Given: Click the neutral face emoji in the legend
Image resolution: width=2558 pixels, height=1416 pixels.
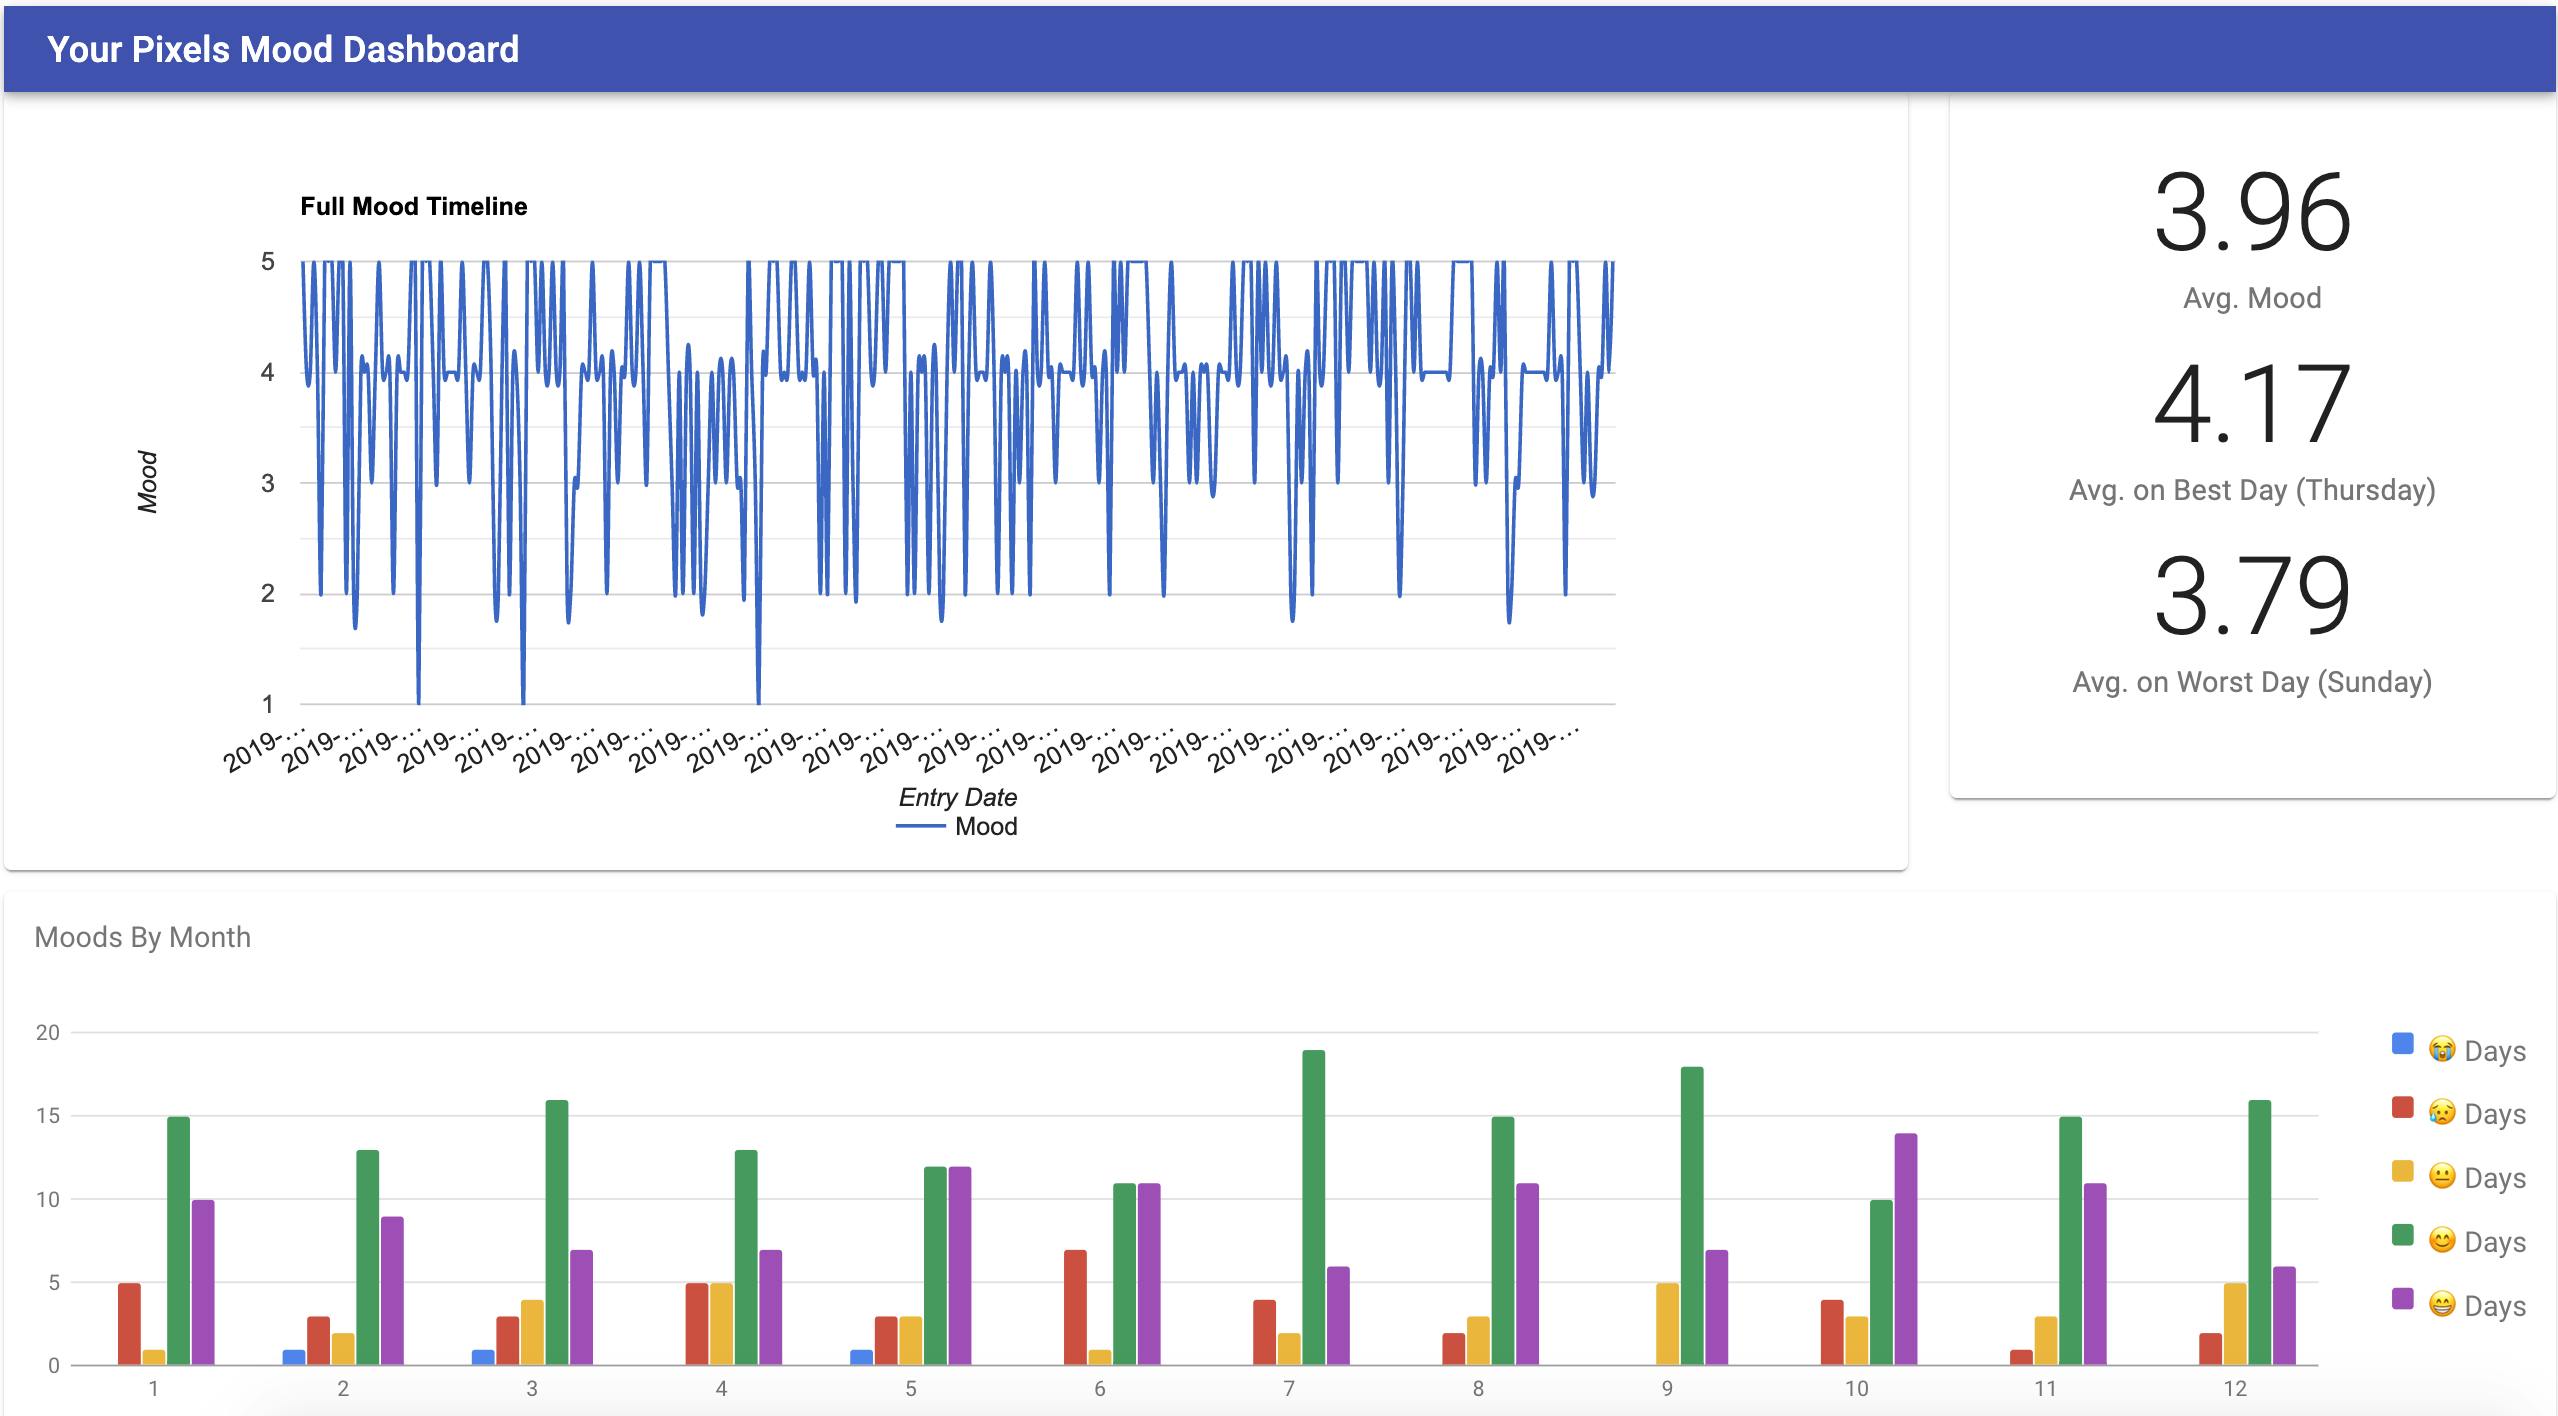Looking at the screenshot, I should [2442, 1177].
